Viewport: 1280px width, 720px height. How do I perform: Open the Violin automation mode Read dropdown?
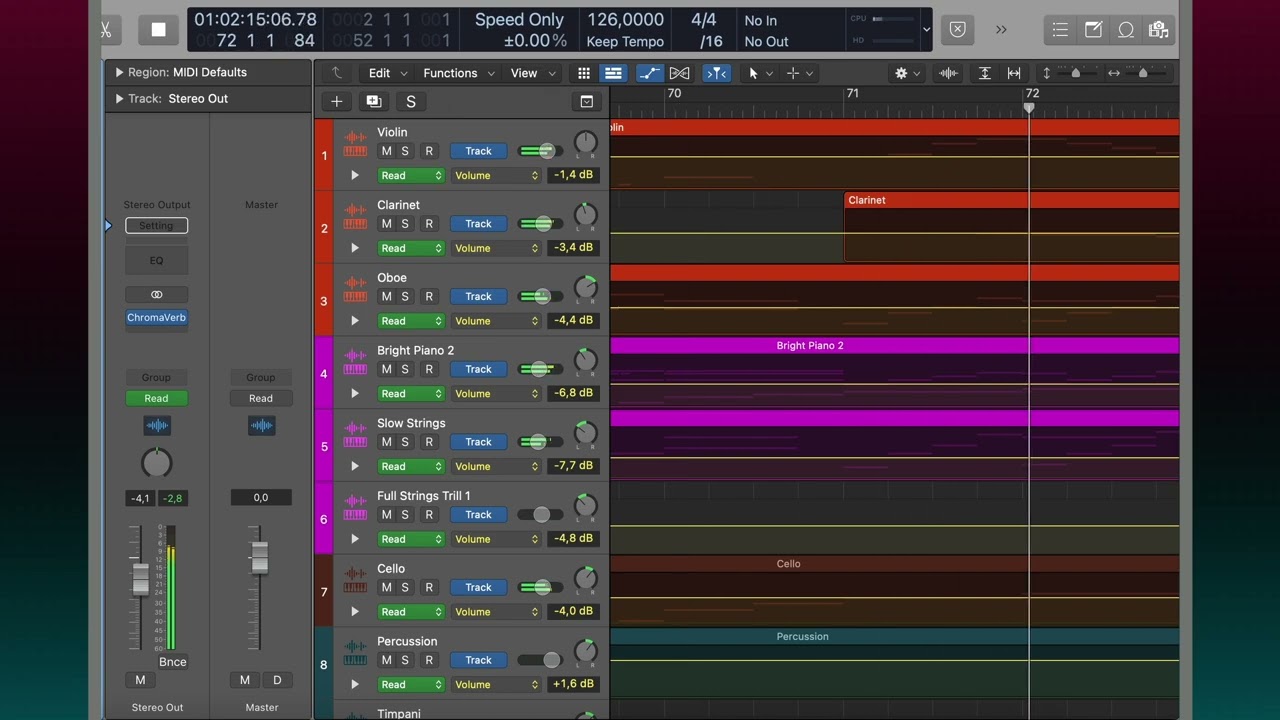pyautogui.click(x=410, y=176)
